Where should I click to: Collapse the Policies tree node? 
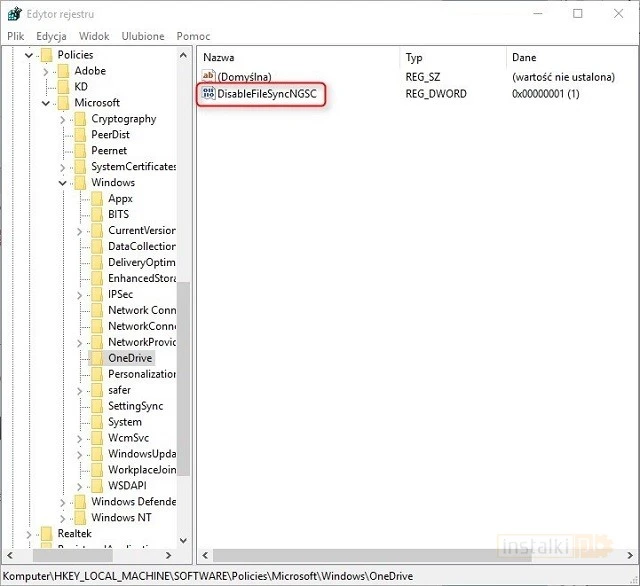pos(28,55)
